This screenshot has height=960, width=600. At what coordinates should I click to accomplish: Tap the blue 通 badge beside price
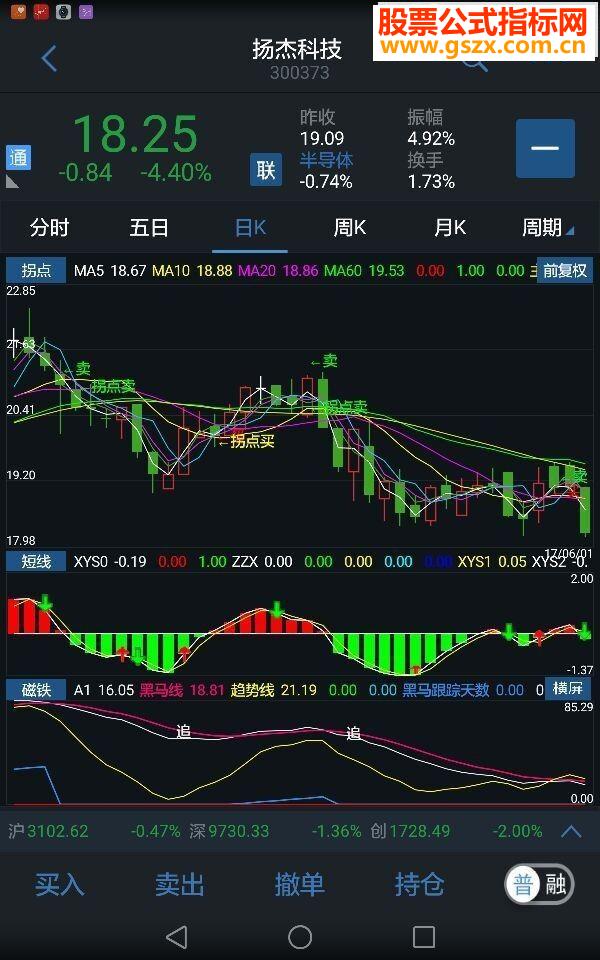pyautogui.click(x=18, y=157)
